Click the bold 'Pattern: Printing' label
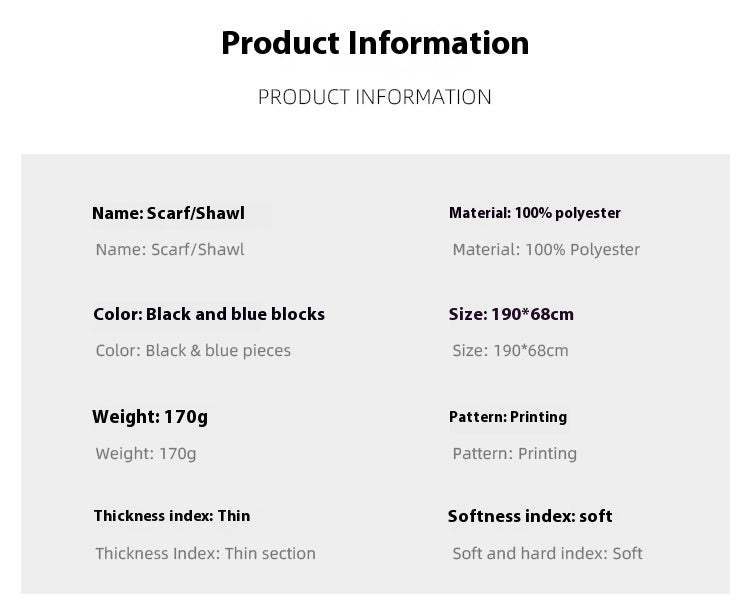Screen dimensions: 750x610 coord(508,417)
